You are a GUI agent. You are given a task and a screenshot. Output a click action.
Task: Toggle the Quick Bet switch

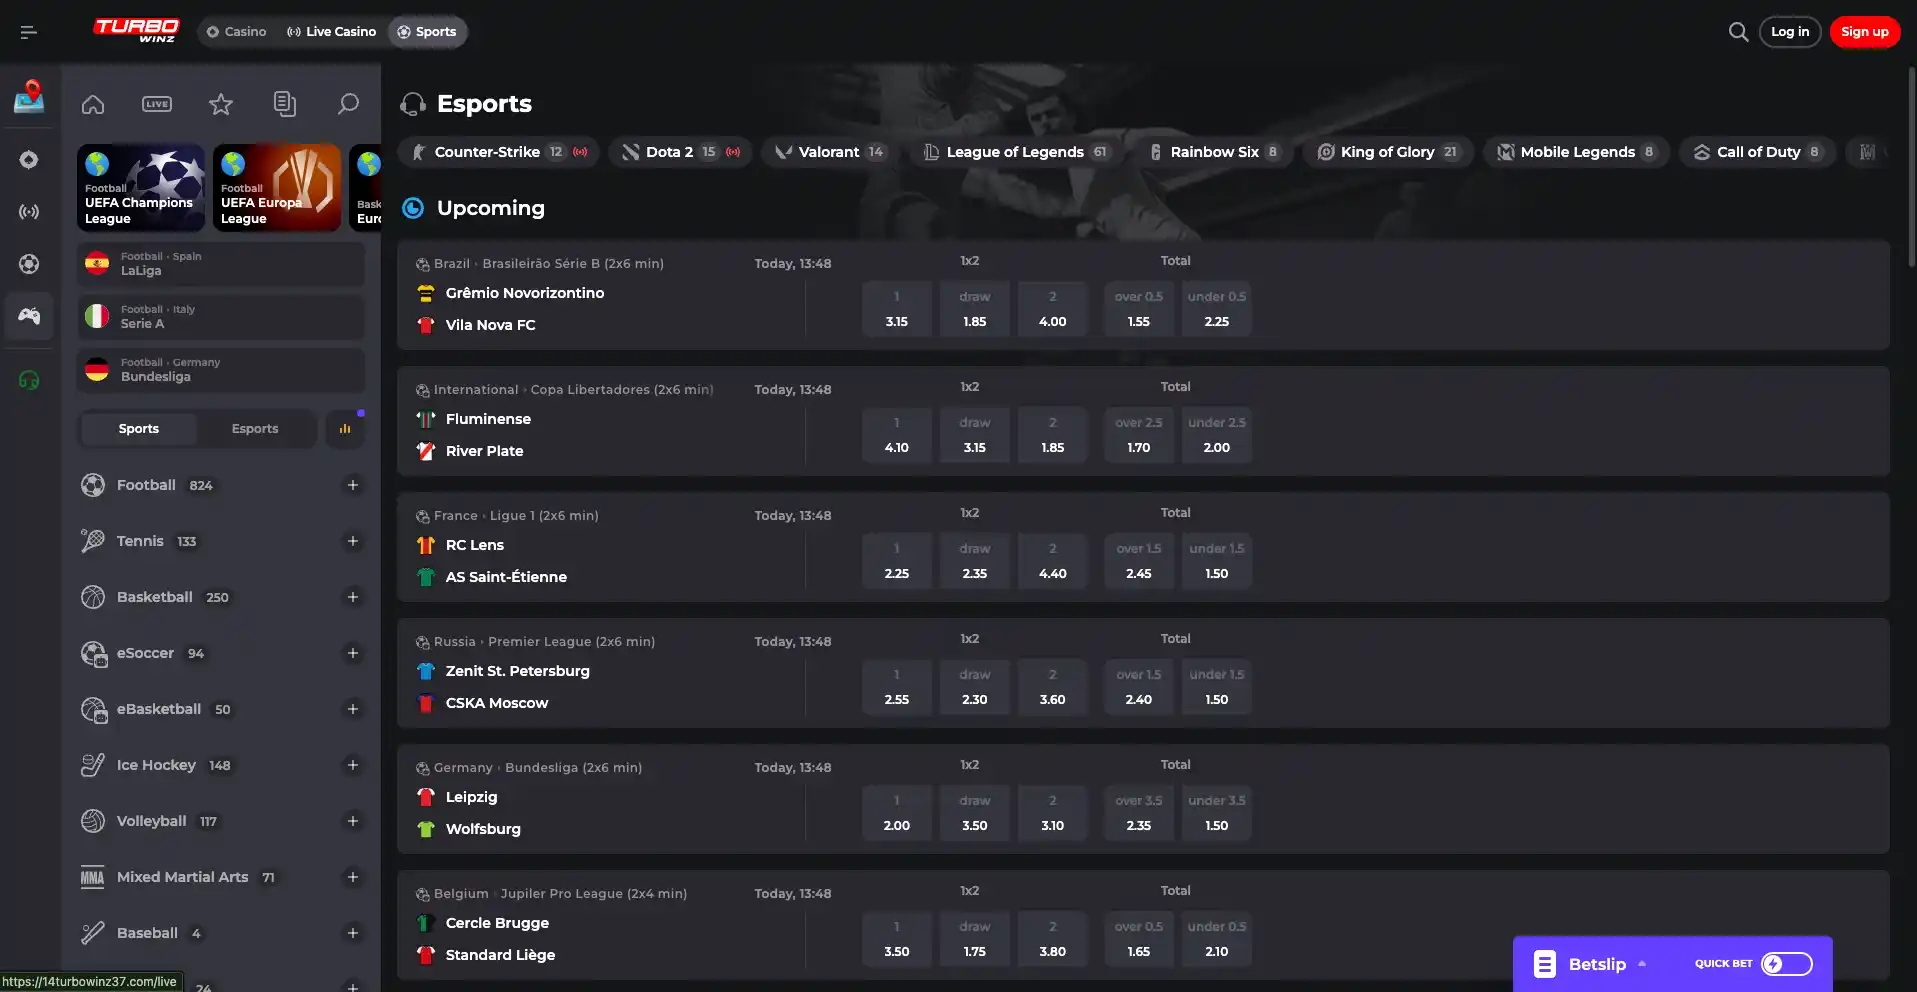coord(1786,964)
